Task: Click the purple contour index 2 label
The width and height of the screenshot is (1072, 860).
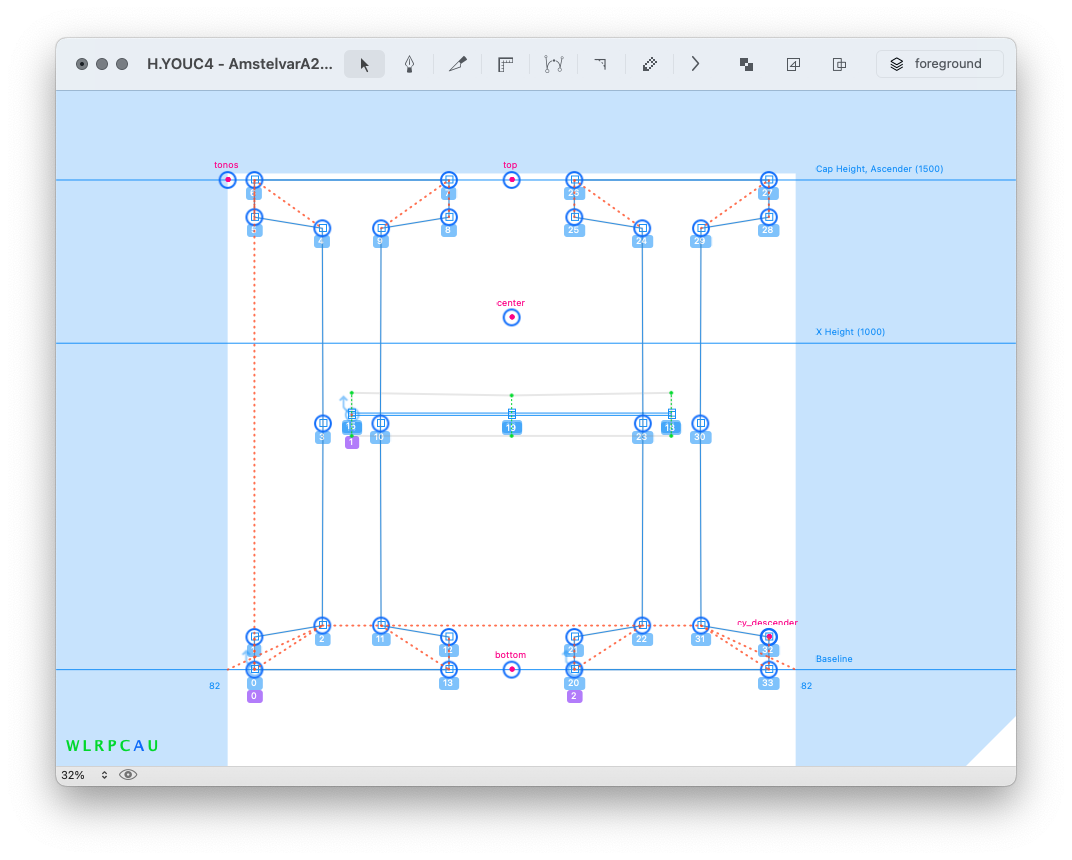Action: coord(574,696)
